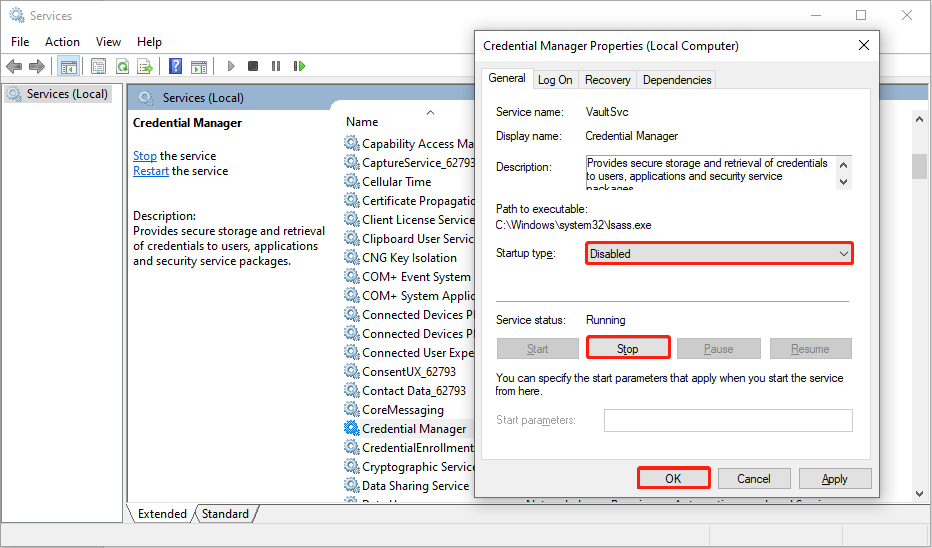Click gear icon in Services (Local) header
932x548 pixels.
tap(146, 97)
